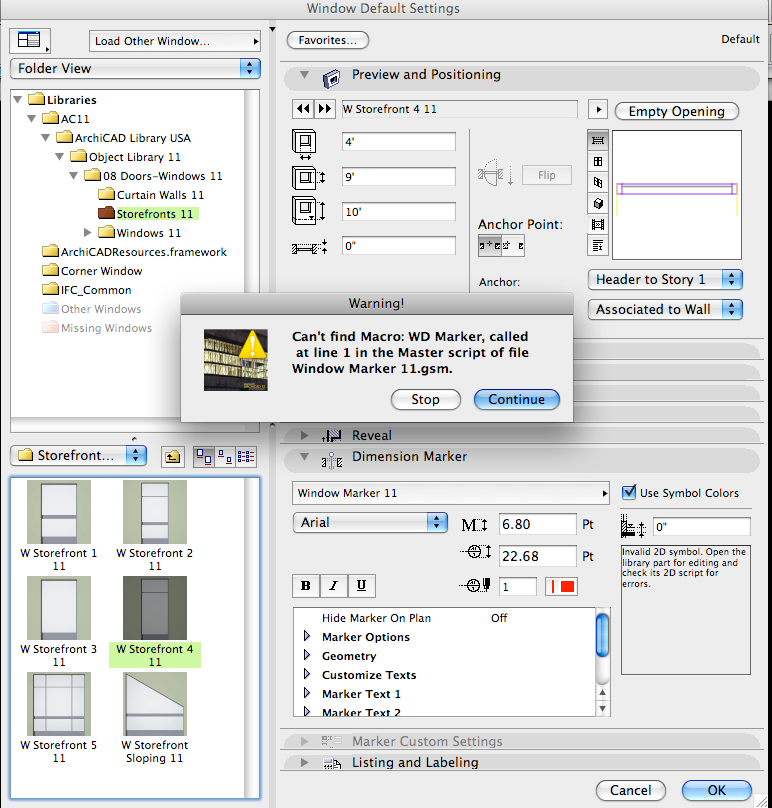
Task: Go to next window element arrow
Action: point(325,109)
